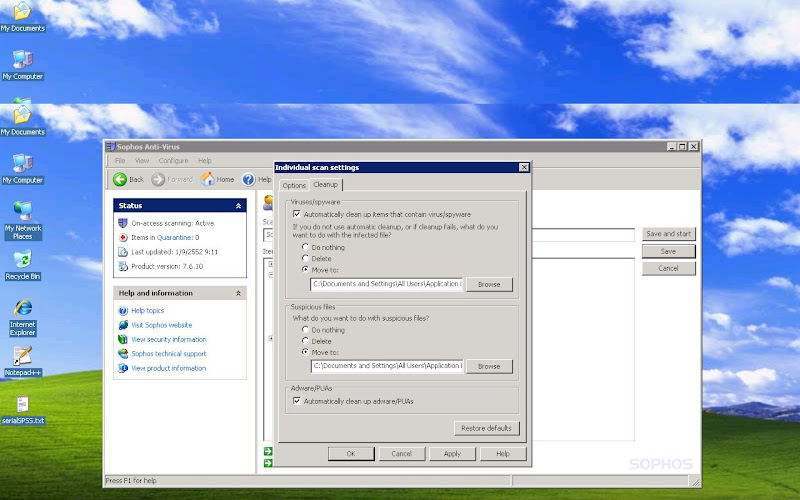Click the Forward arrow toolbar icon
Screen dimensions: 800x500
pos(158,179)
